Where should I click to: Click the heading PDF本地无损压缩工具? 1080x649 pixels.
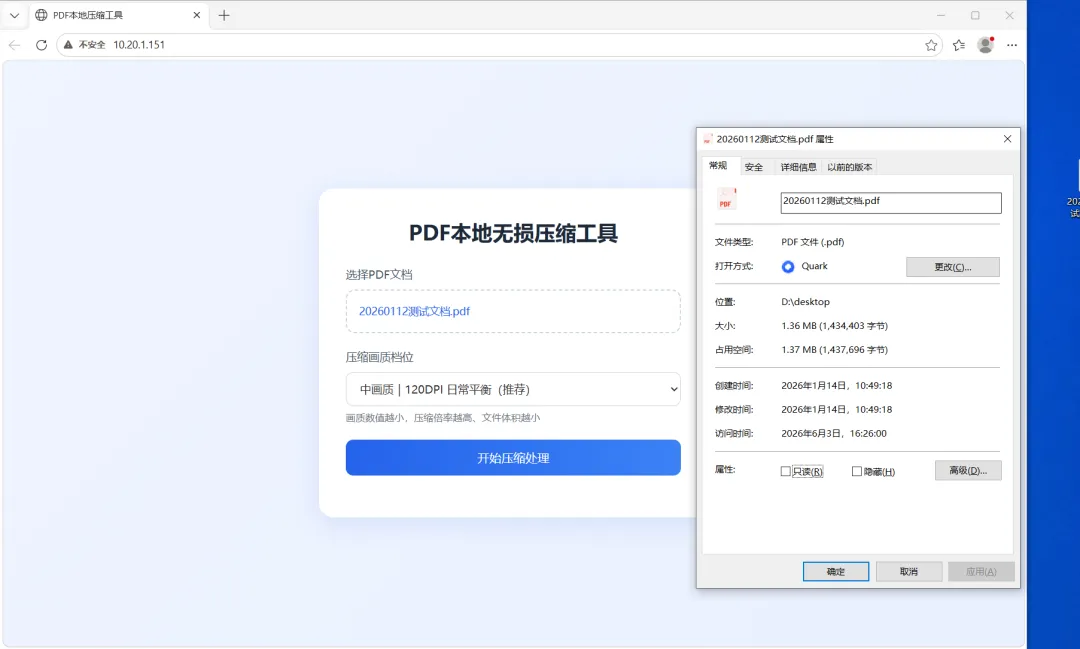click(513, 233)
